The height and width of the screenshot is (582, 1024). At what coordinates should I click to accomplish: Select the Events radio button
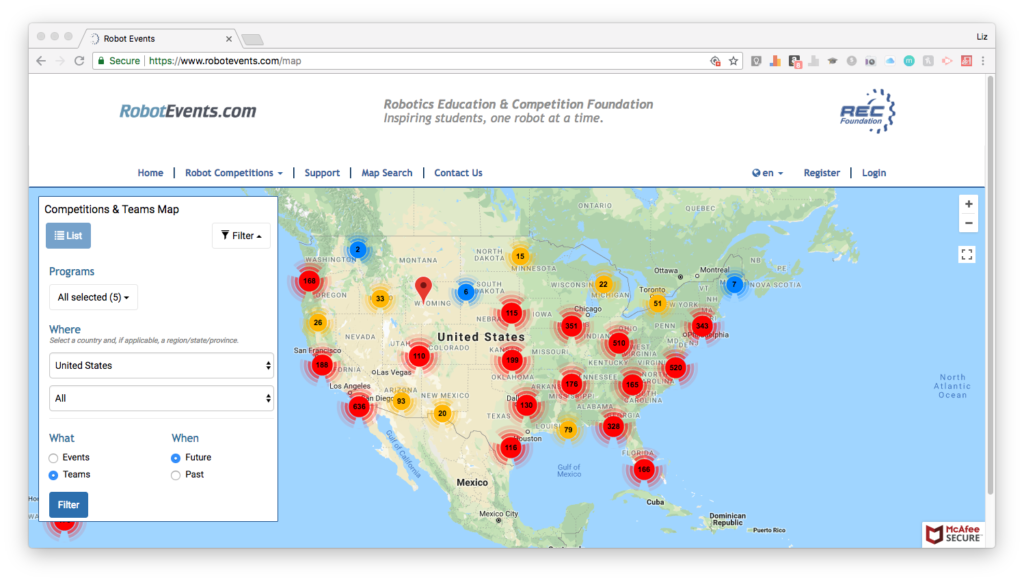[52, 458]
